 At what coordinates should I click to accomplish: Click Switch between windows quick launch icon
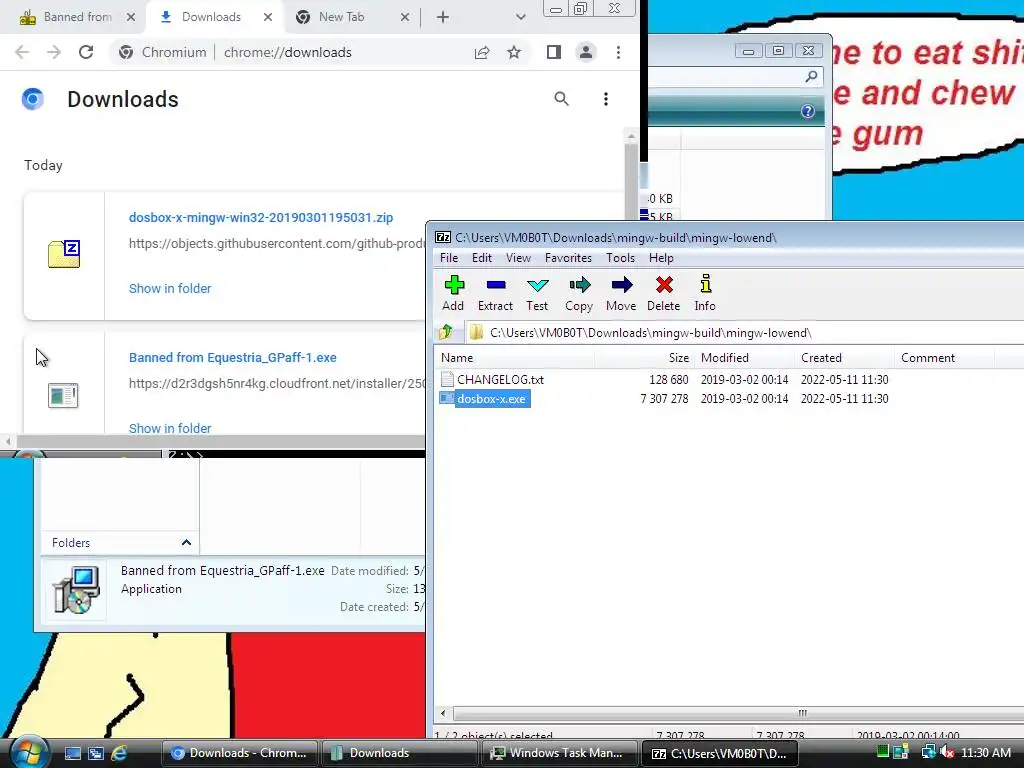tap(96, 753)
